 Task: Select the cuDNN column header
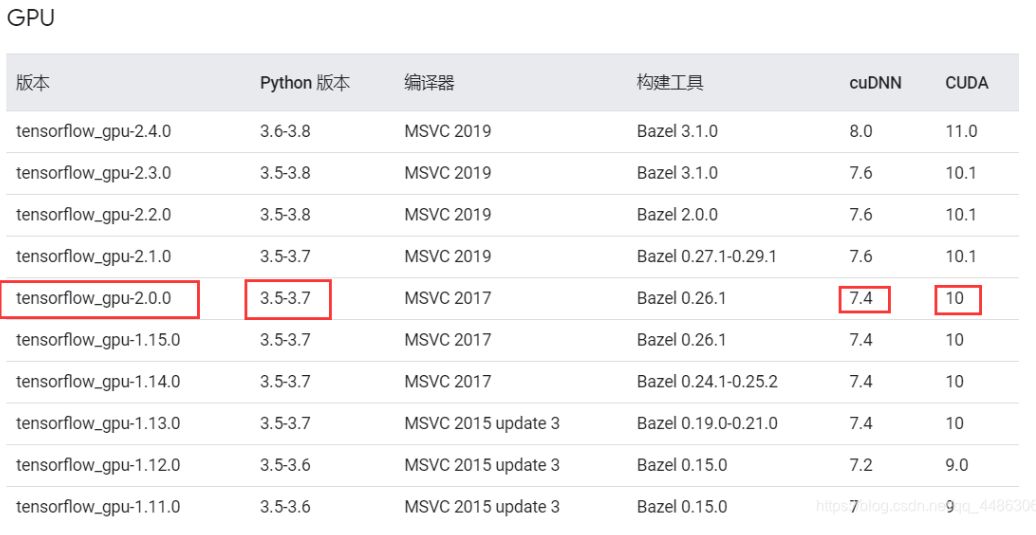[875, 83]
